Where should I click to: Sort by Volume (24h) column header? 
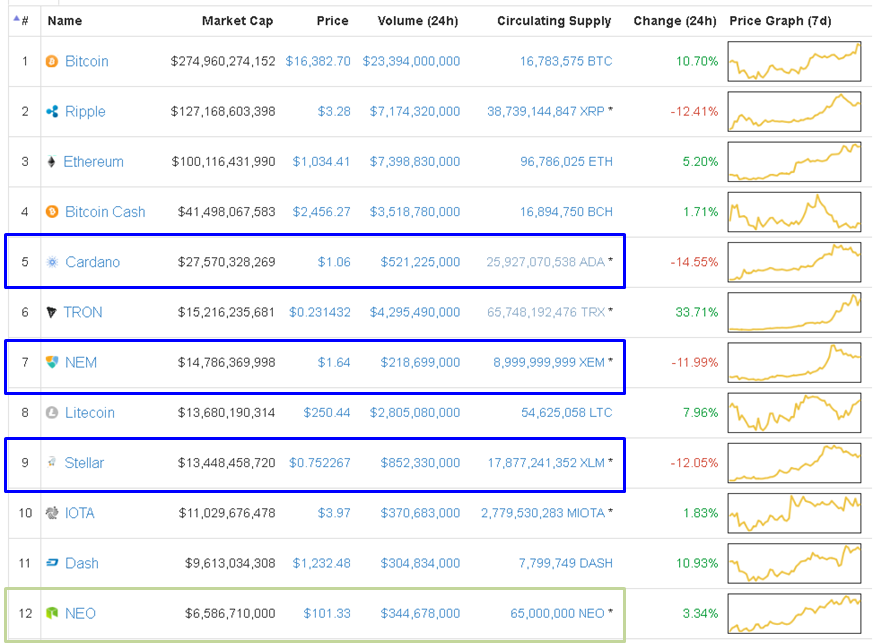click(418, 20)
